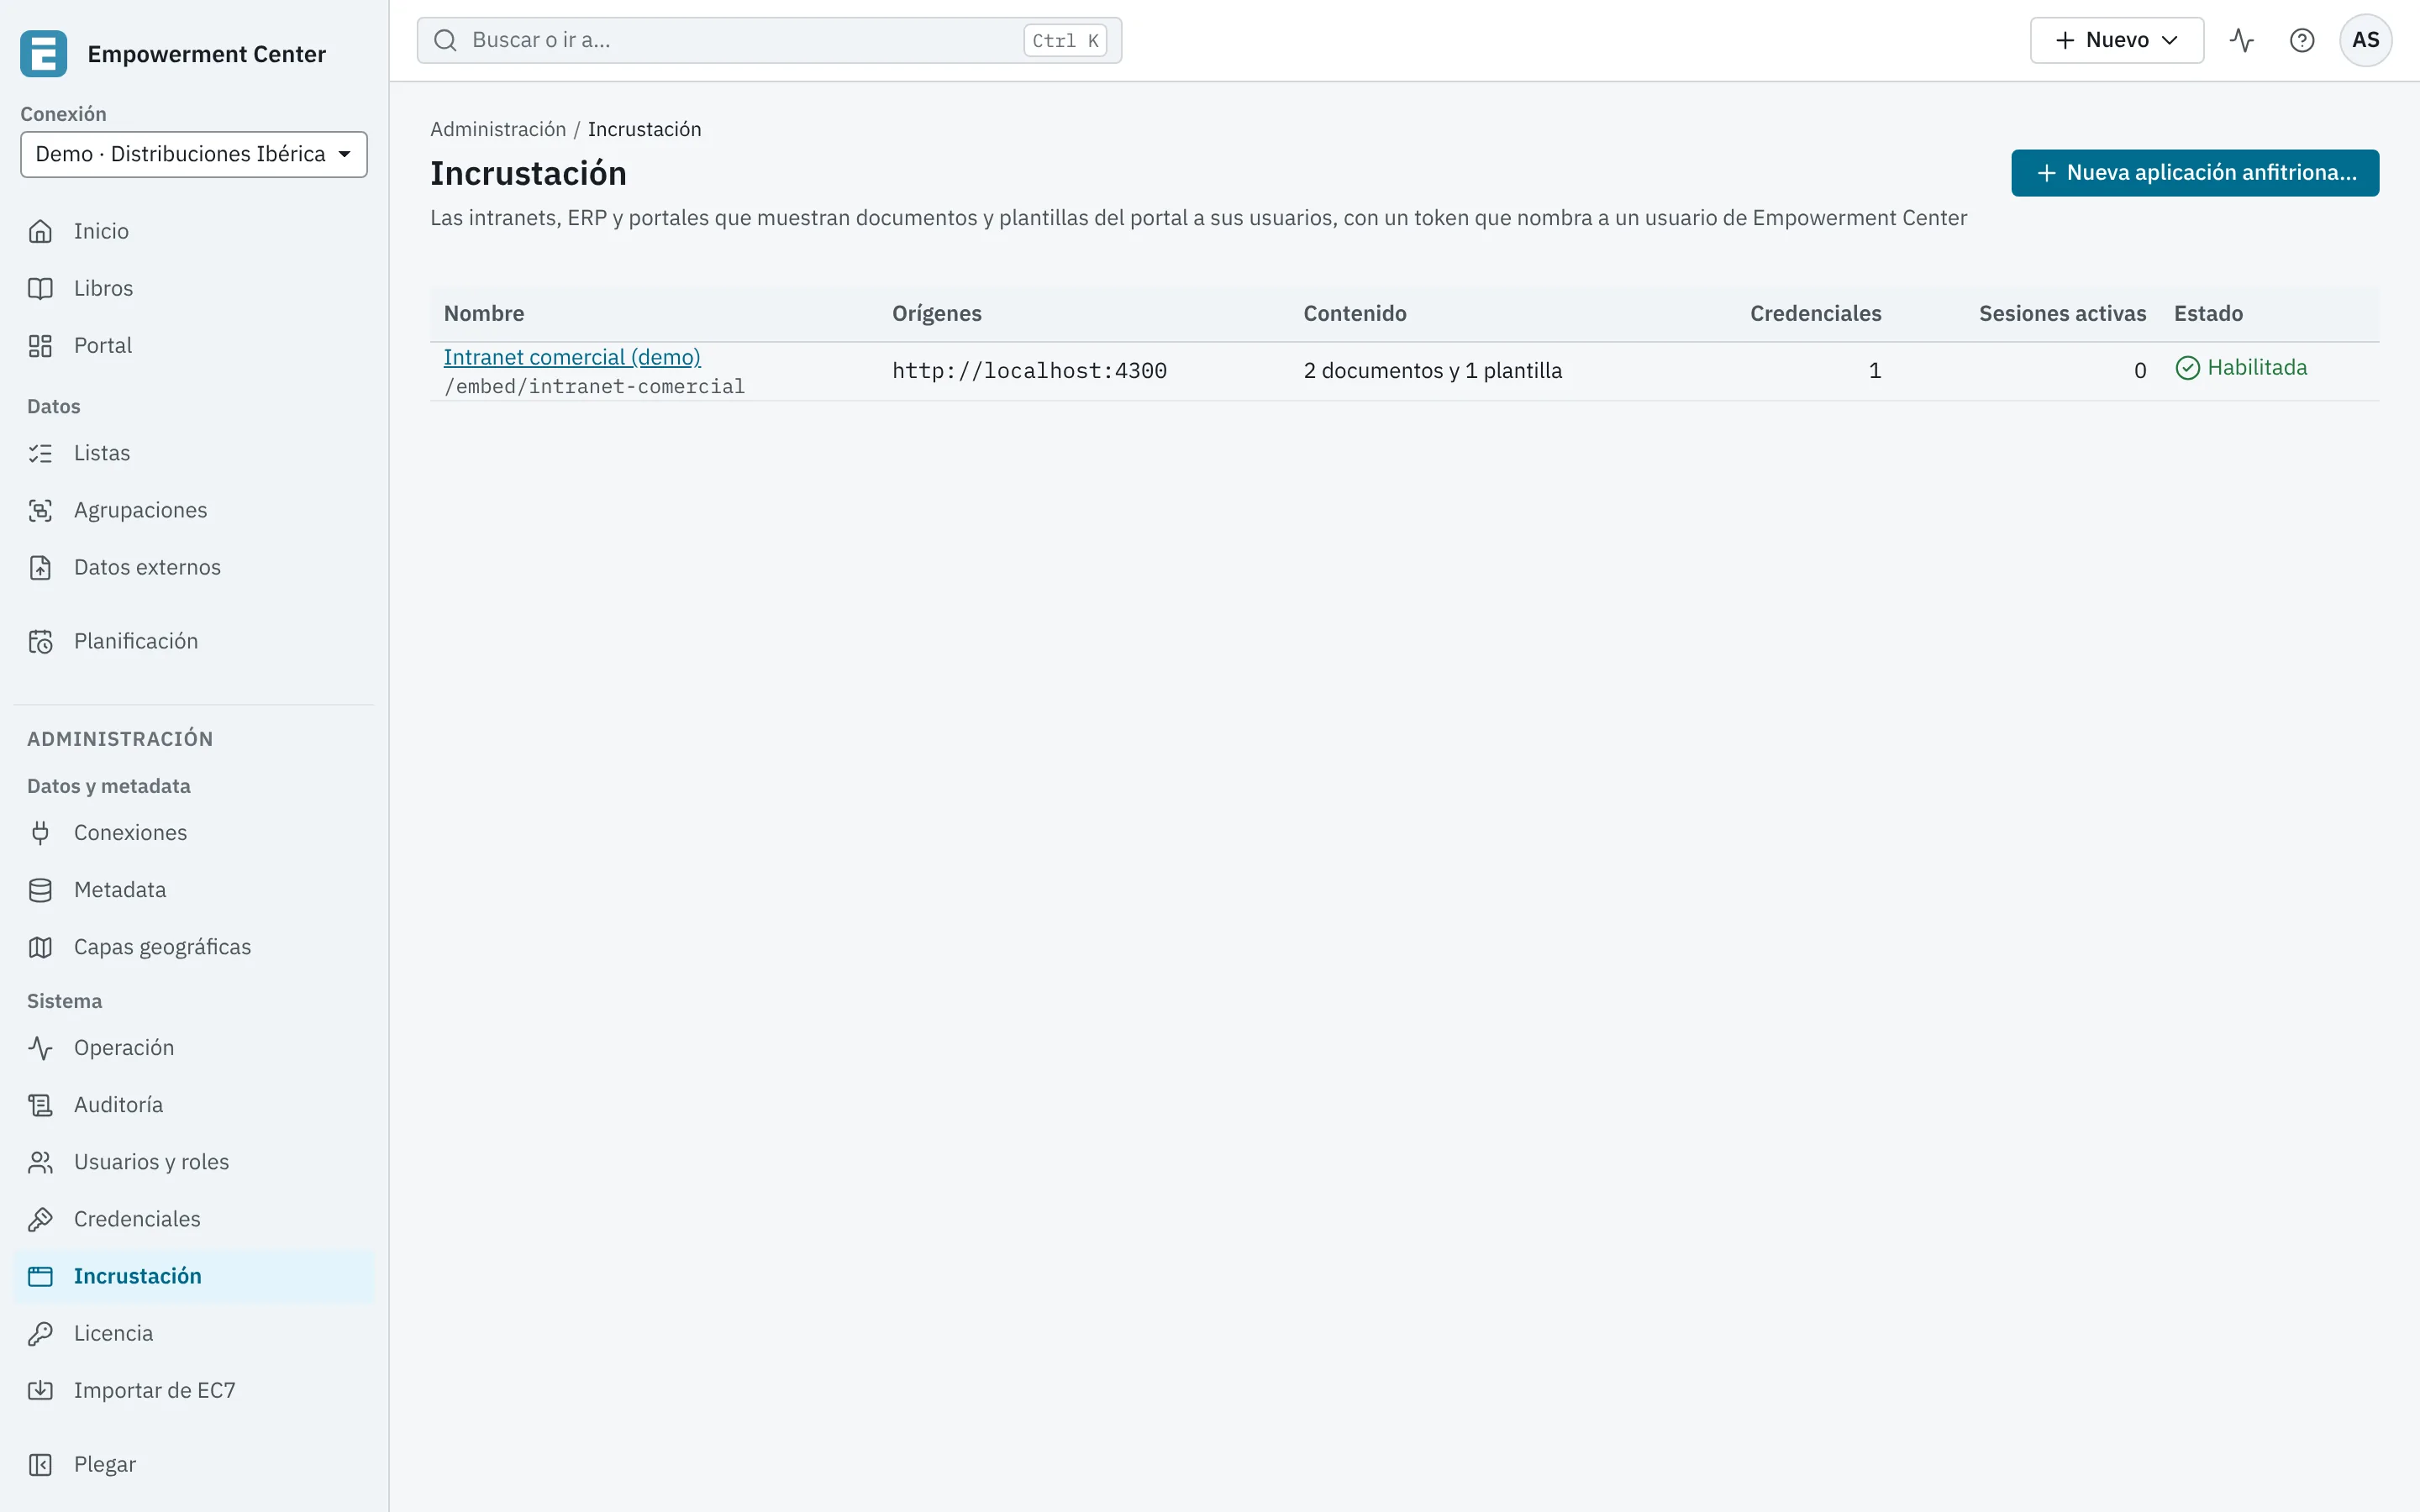
Task: Click the Conexiones plug icon
Action: click(40, 833)
